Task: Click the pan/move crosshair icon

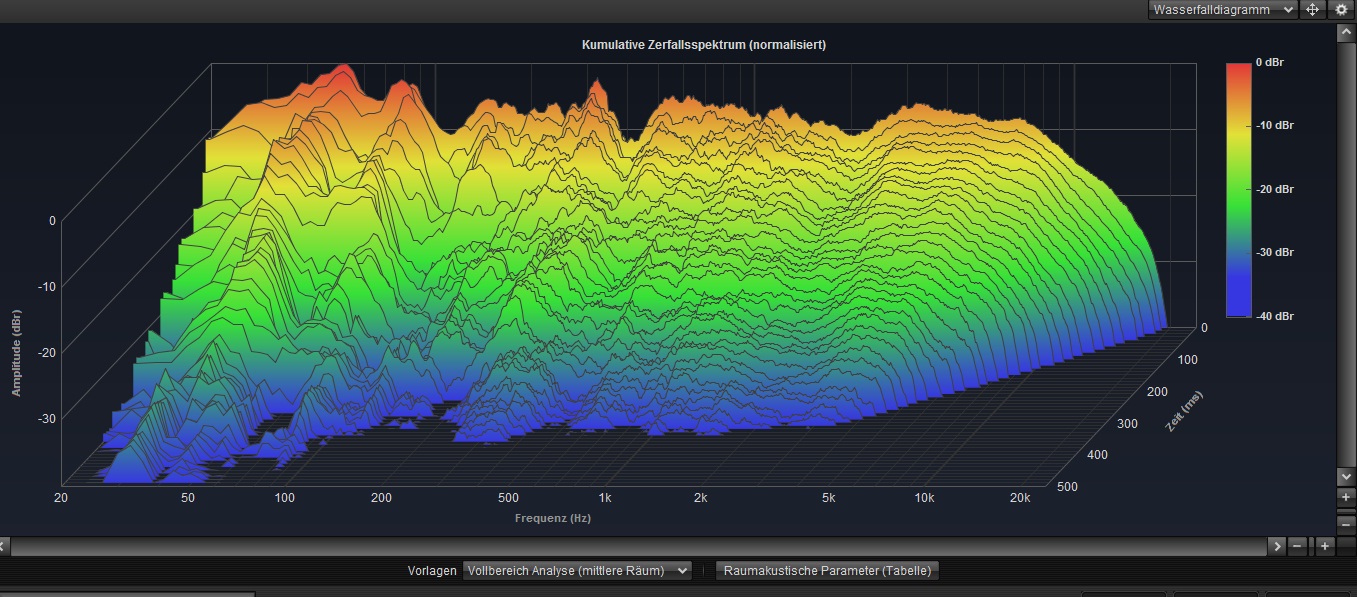Action: coord(1313,10)
